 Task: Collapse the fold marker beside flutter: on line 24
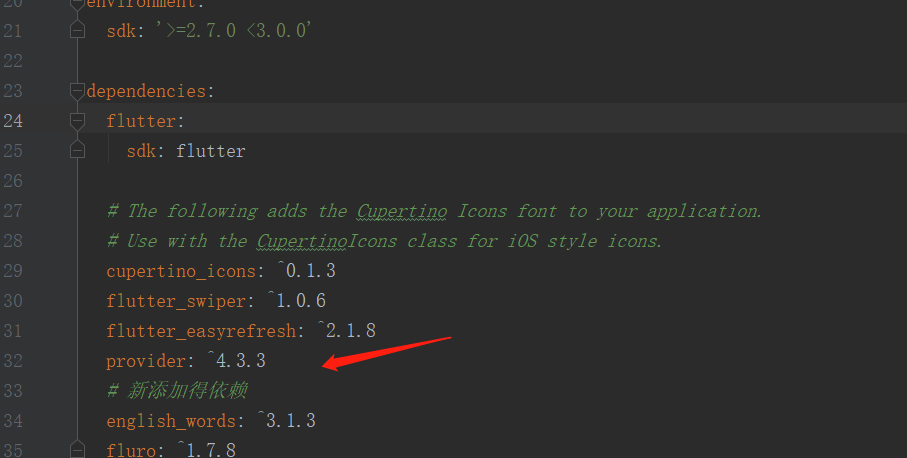click(77, 121)
